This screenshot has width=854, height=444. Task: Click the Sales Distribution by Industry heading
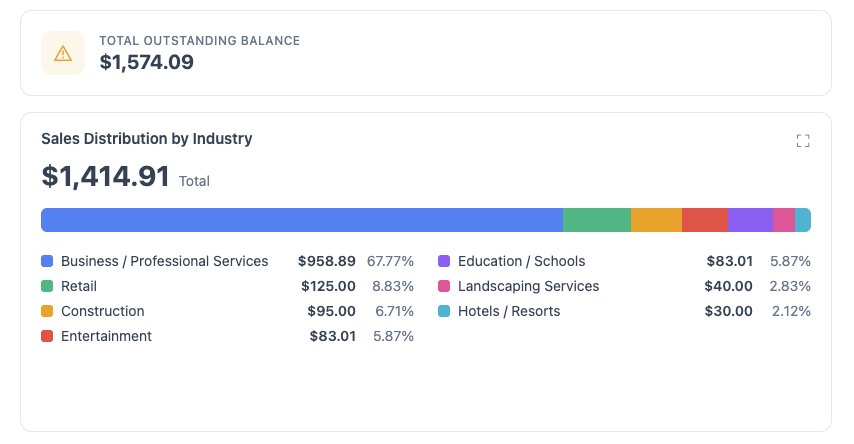tap(147, 139)
